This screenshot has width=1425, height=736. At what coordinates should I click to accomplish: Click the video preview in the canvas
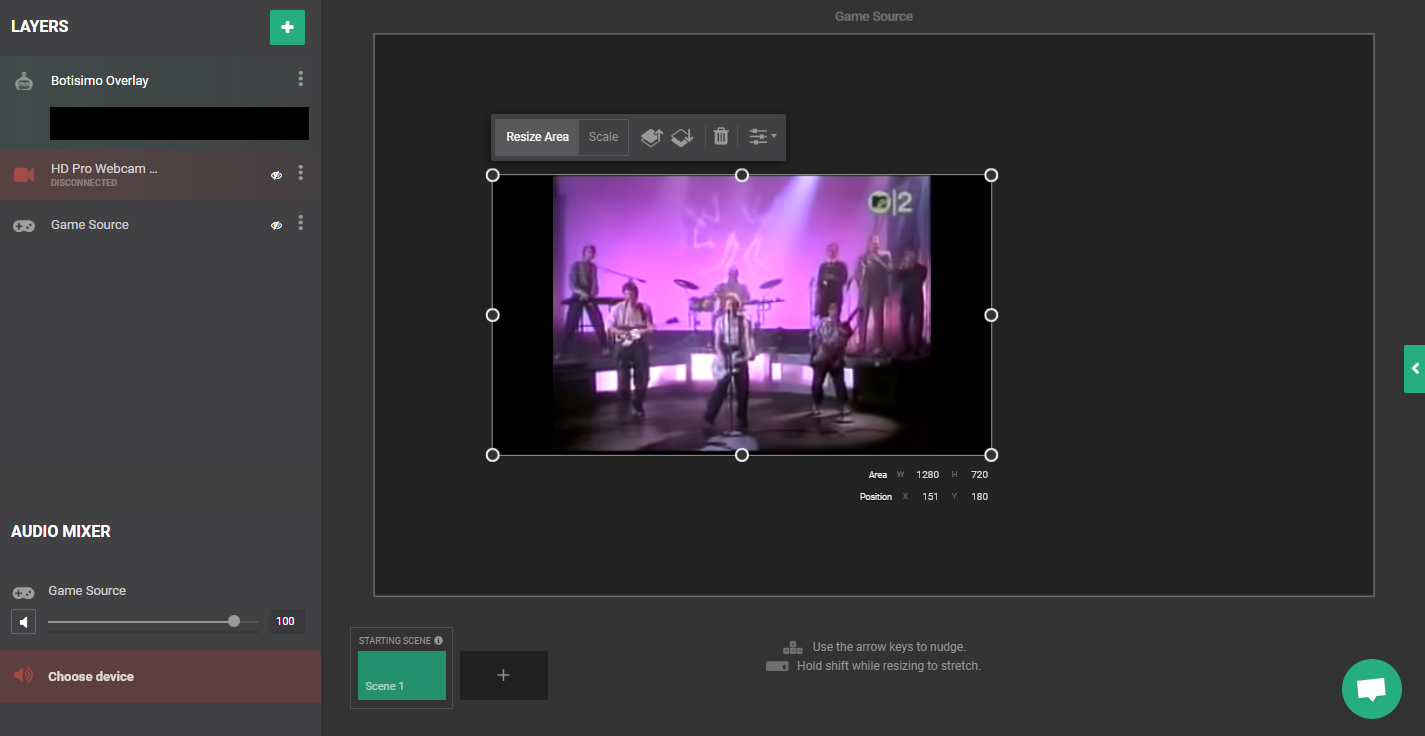(x=742, y=315)
